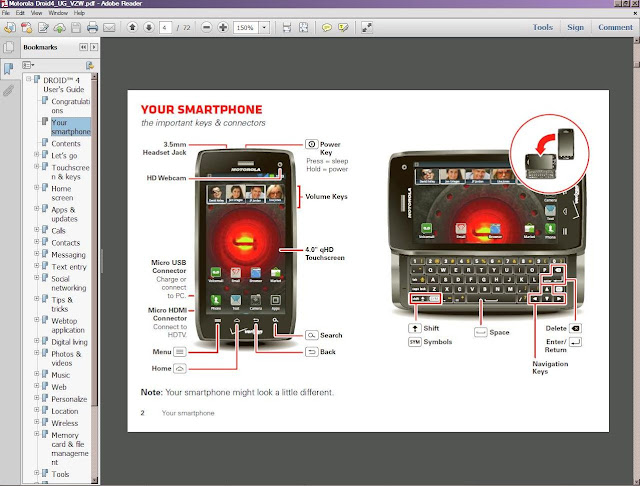Image resolution: width=640 pixels, height=486 pixels.
Task: Click the Bookmarks panel icon
Action: click(9, 69)
